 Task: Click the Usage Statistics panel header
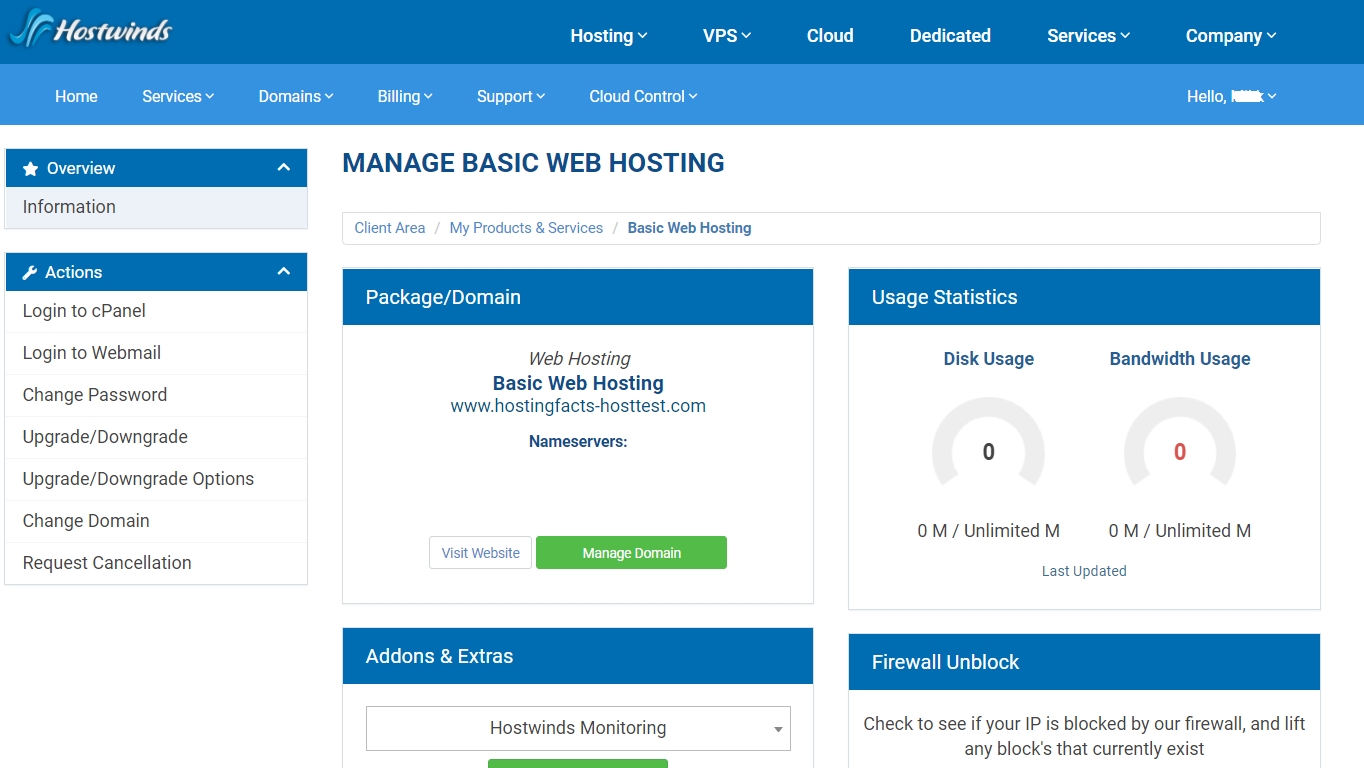1084,297
